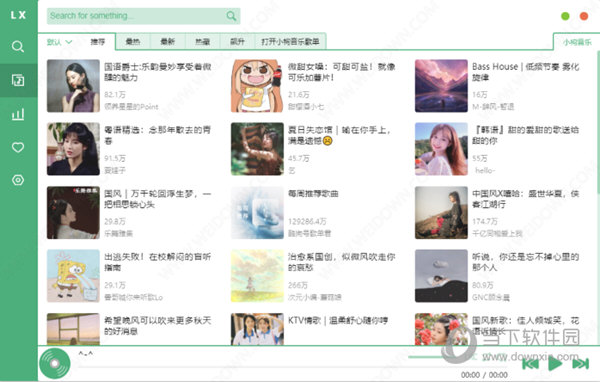Open the favorites heart icon in sidebar
600x382 pixels.
point(18,147)
